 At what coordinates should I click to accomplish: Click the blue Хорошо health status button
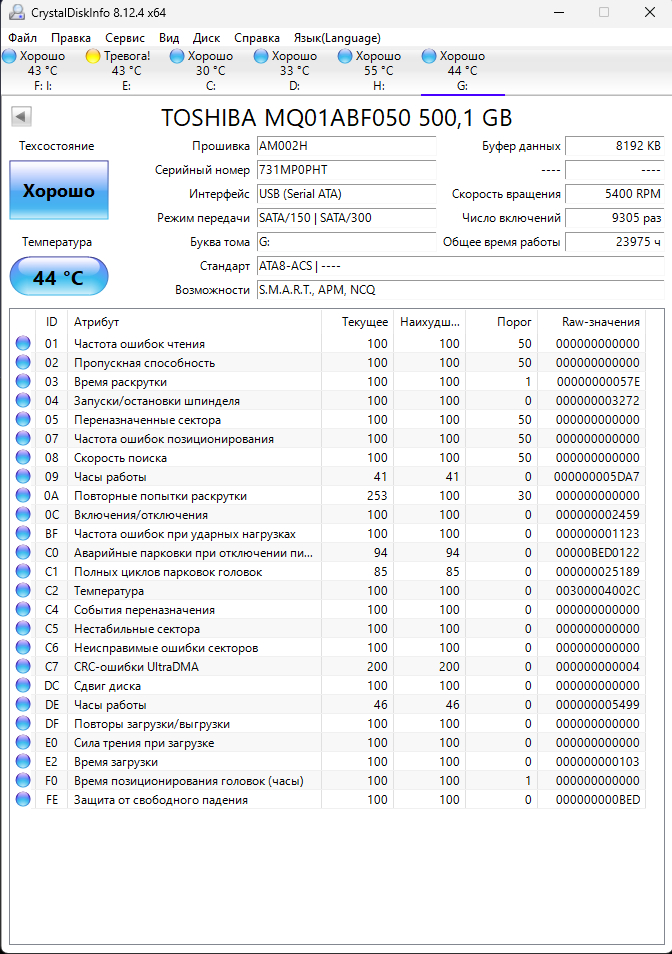coord(59,190)
